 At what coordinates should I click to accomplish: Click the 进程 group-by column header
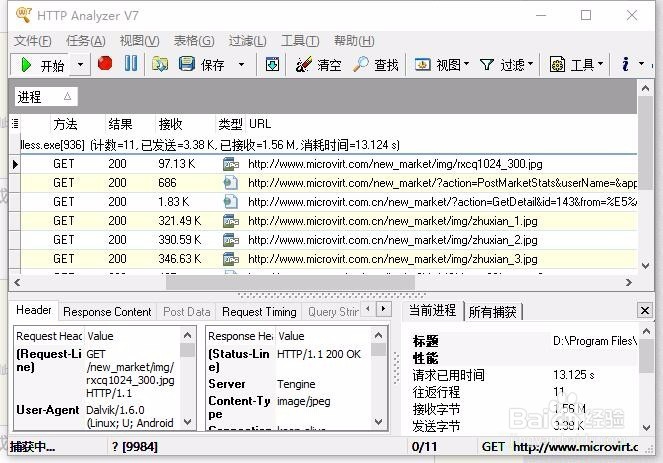pos(46,97)
